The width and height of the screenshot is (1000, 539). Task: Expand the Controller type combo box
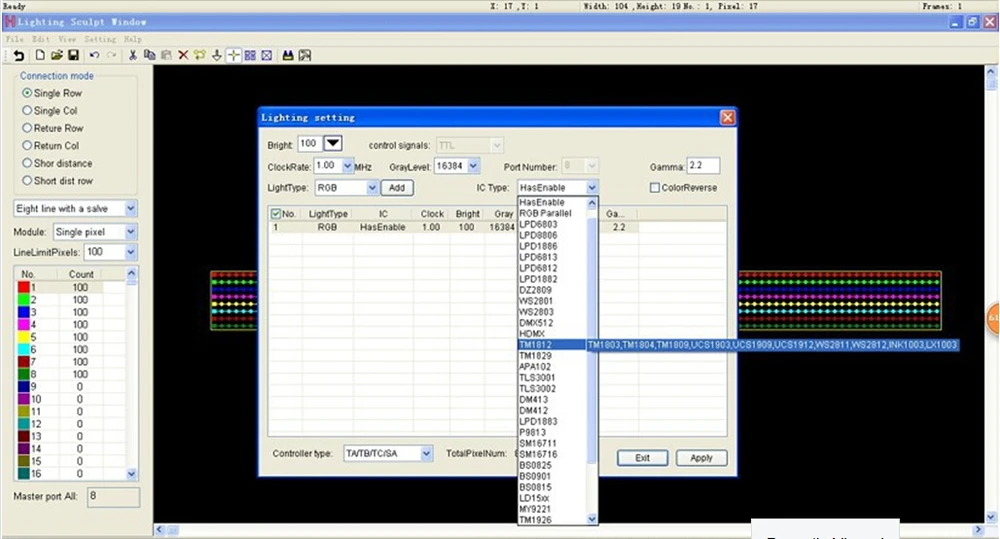[426, 454]
